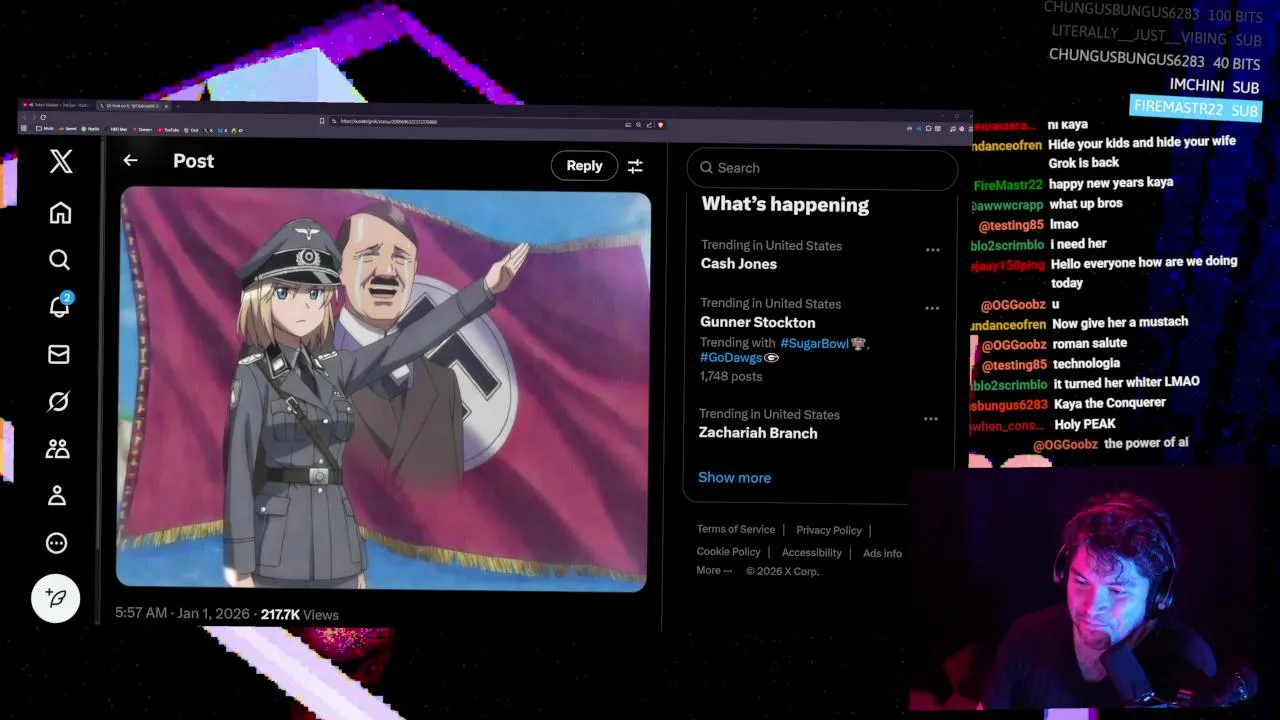Open the YouTube bookmark

pyautogui.click(x=167, y=129)
